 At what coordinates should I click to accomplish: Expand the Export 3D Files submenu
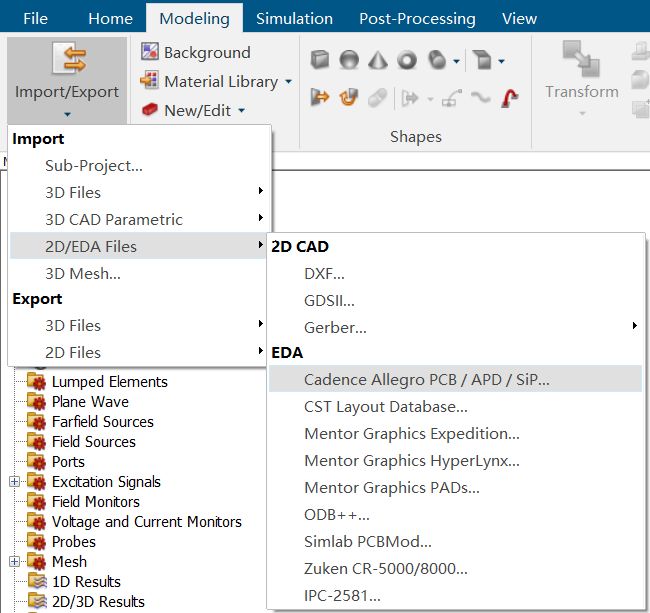pyautogui.click(x=261, y=324)
